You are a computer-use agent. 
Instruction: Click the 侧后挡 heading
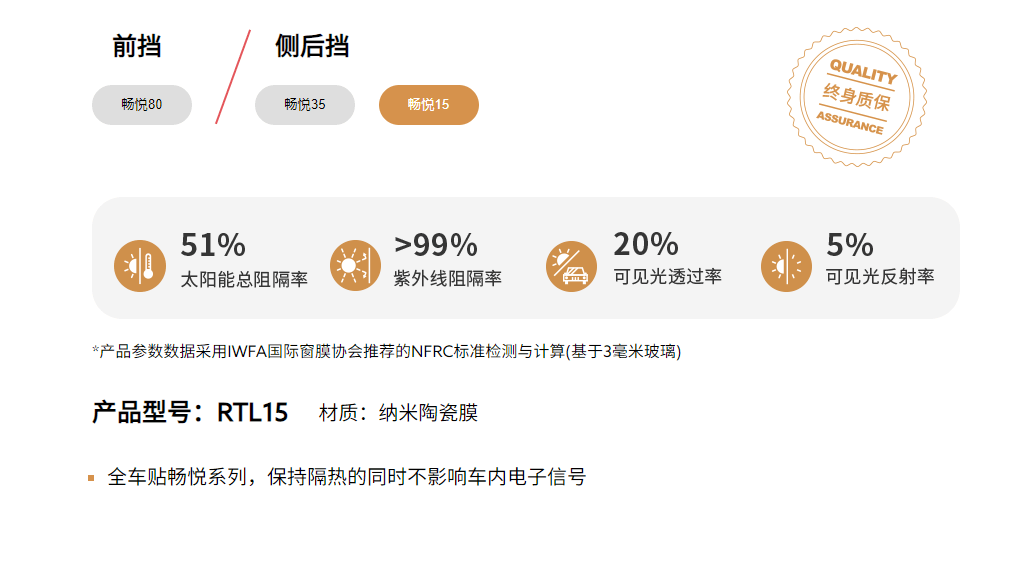pyautogui.click(x=312, y=47)
